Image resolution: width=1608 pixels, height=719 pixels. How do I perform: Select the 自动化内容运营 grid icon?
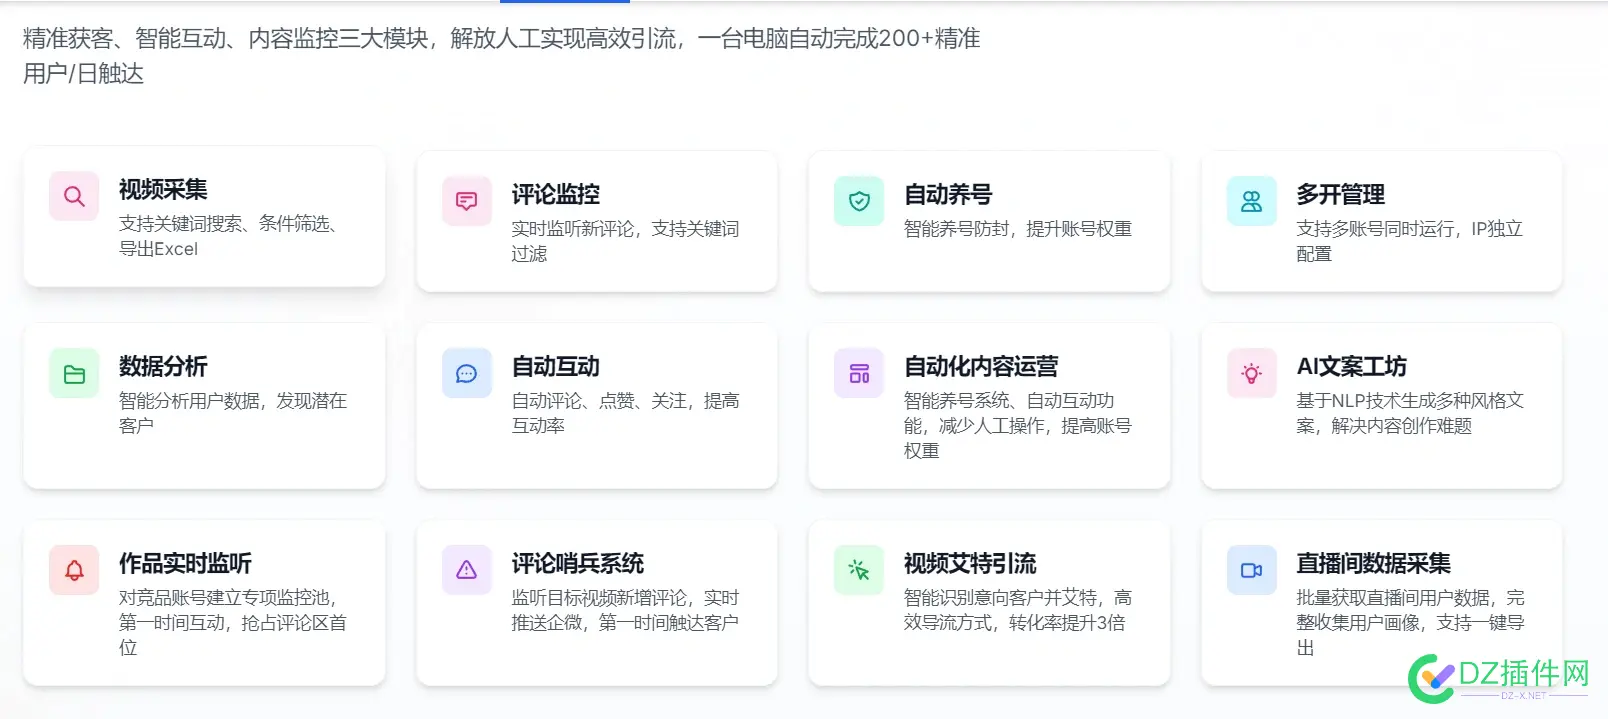857,372
